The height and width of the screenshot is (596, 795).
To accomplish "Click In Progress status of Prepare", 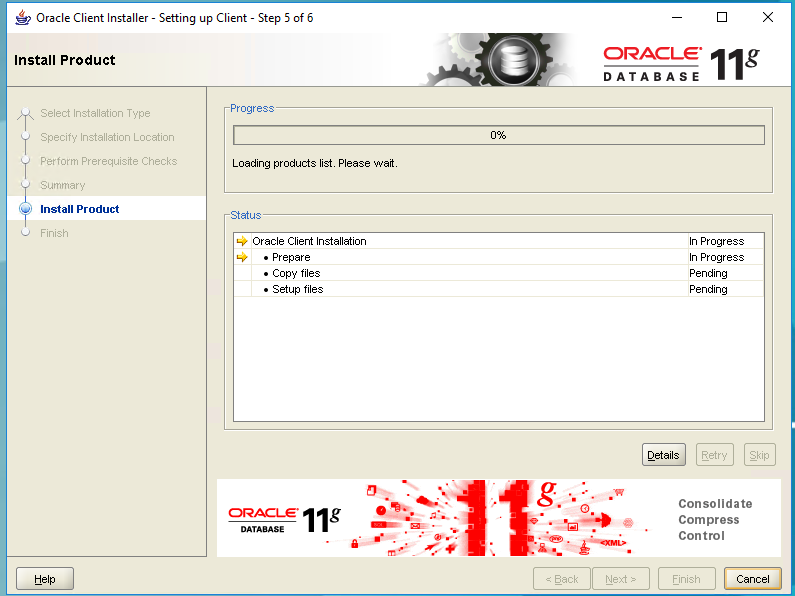I will pos(716,257).
